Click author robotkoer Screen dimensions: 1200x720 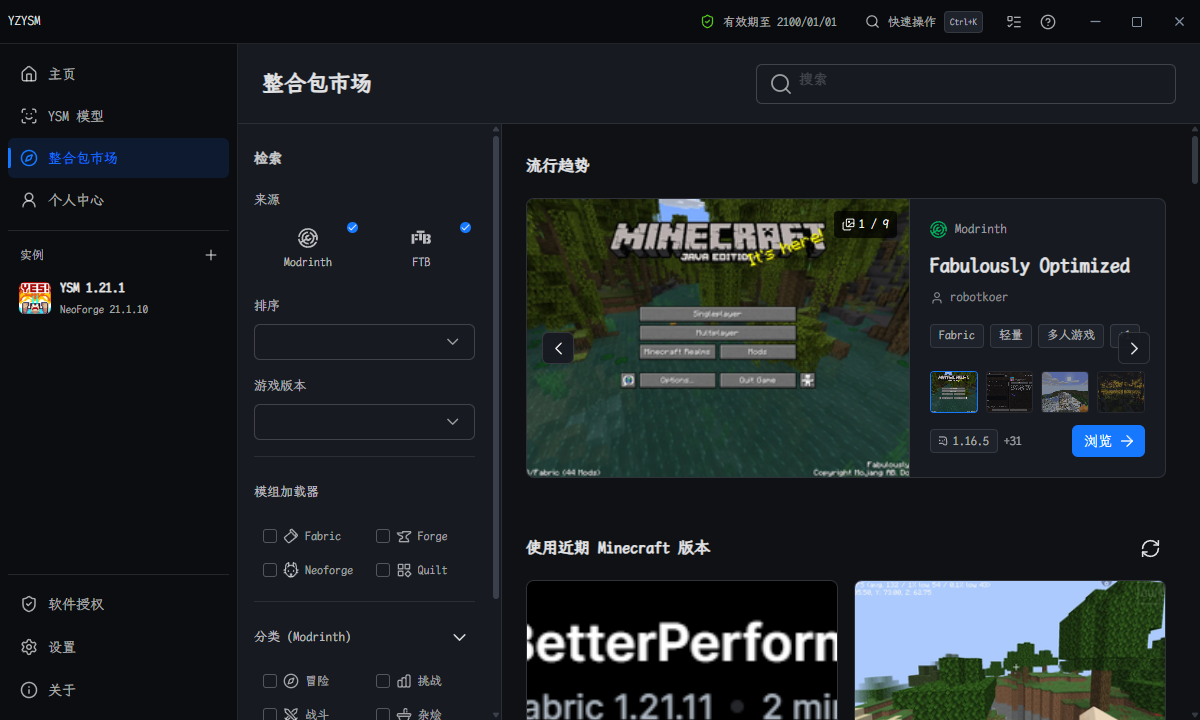coord(979,298)
